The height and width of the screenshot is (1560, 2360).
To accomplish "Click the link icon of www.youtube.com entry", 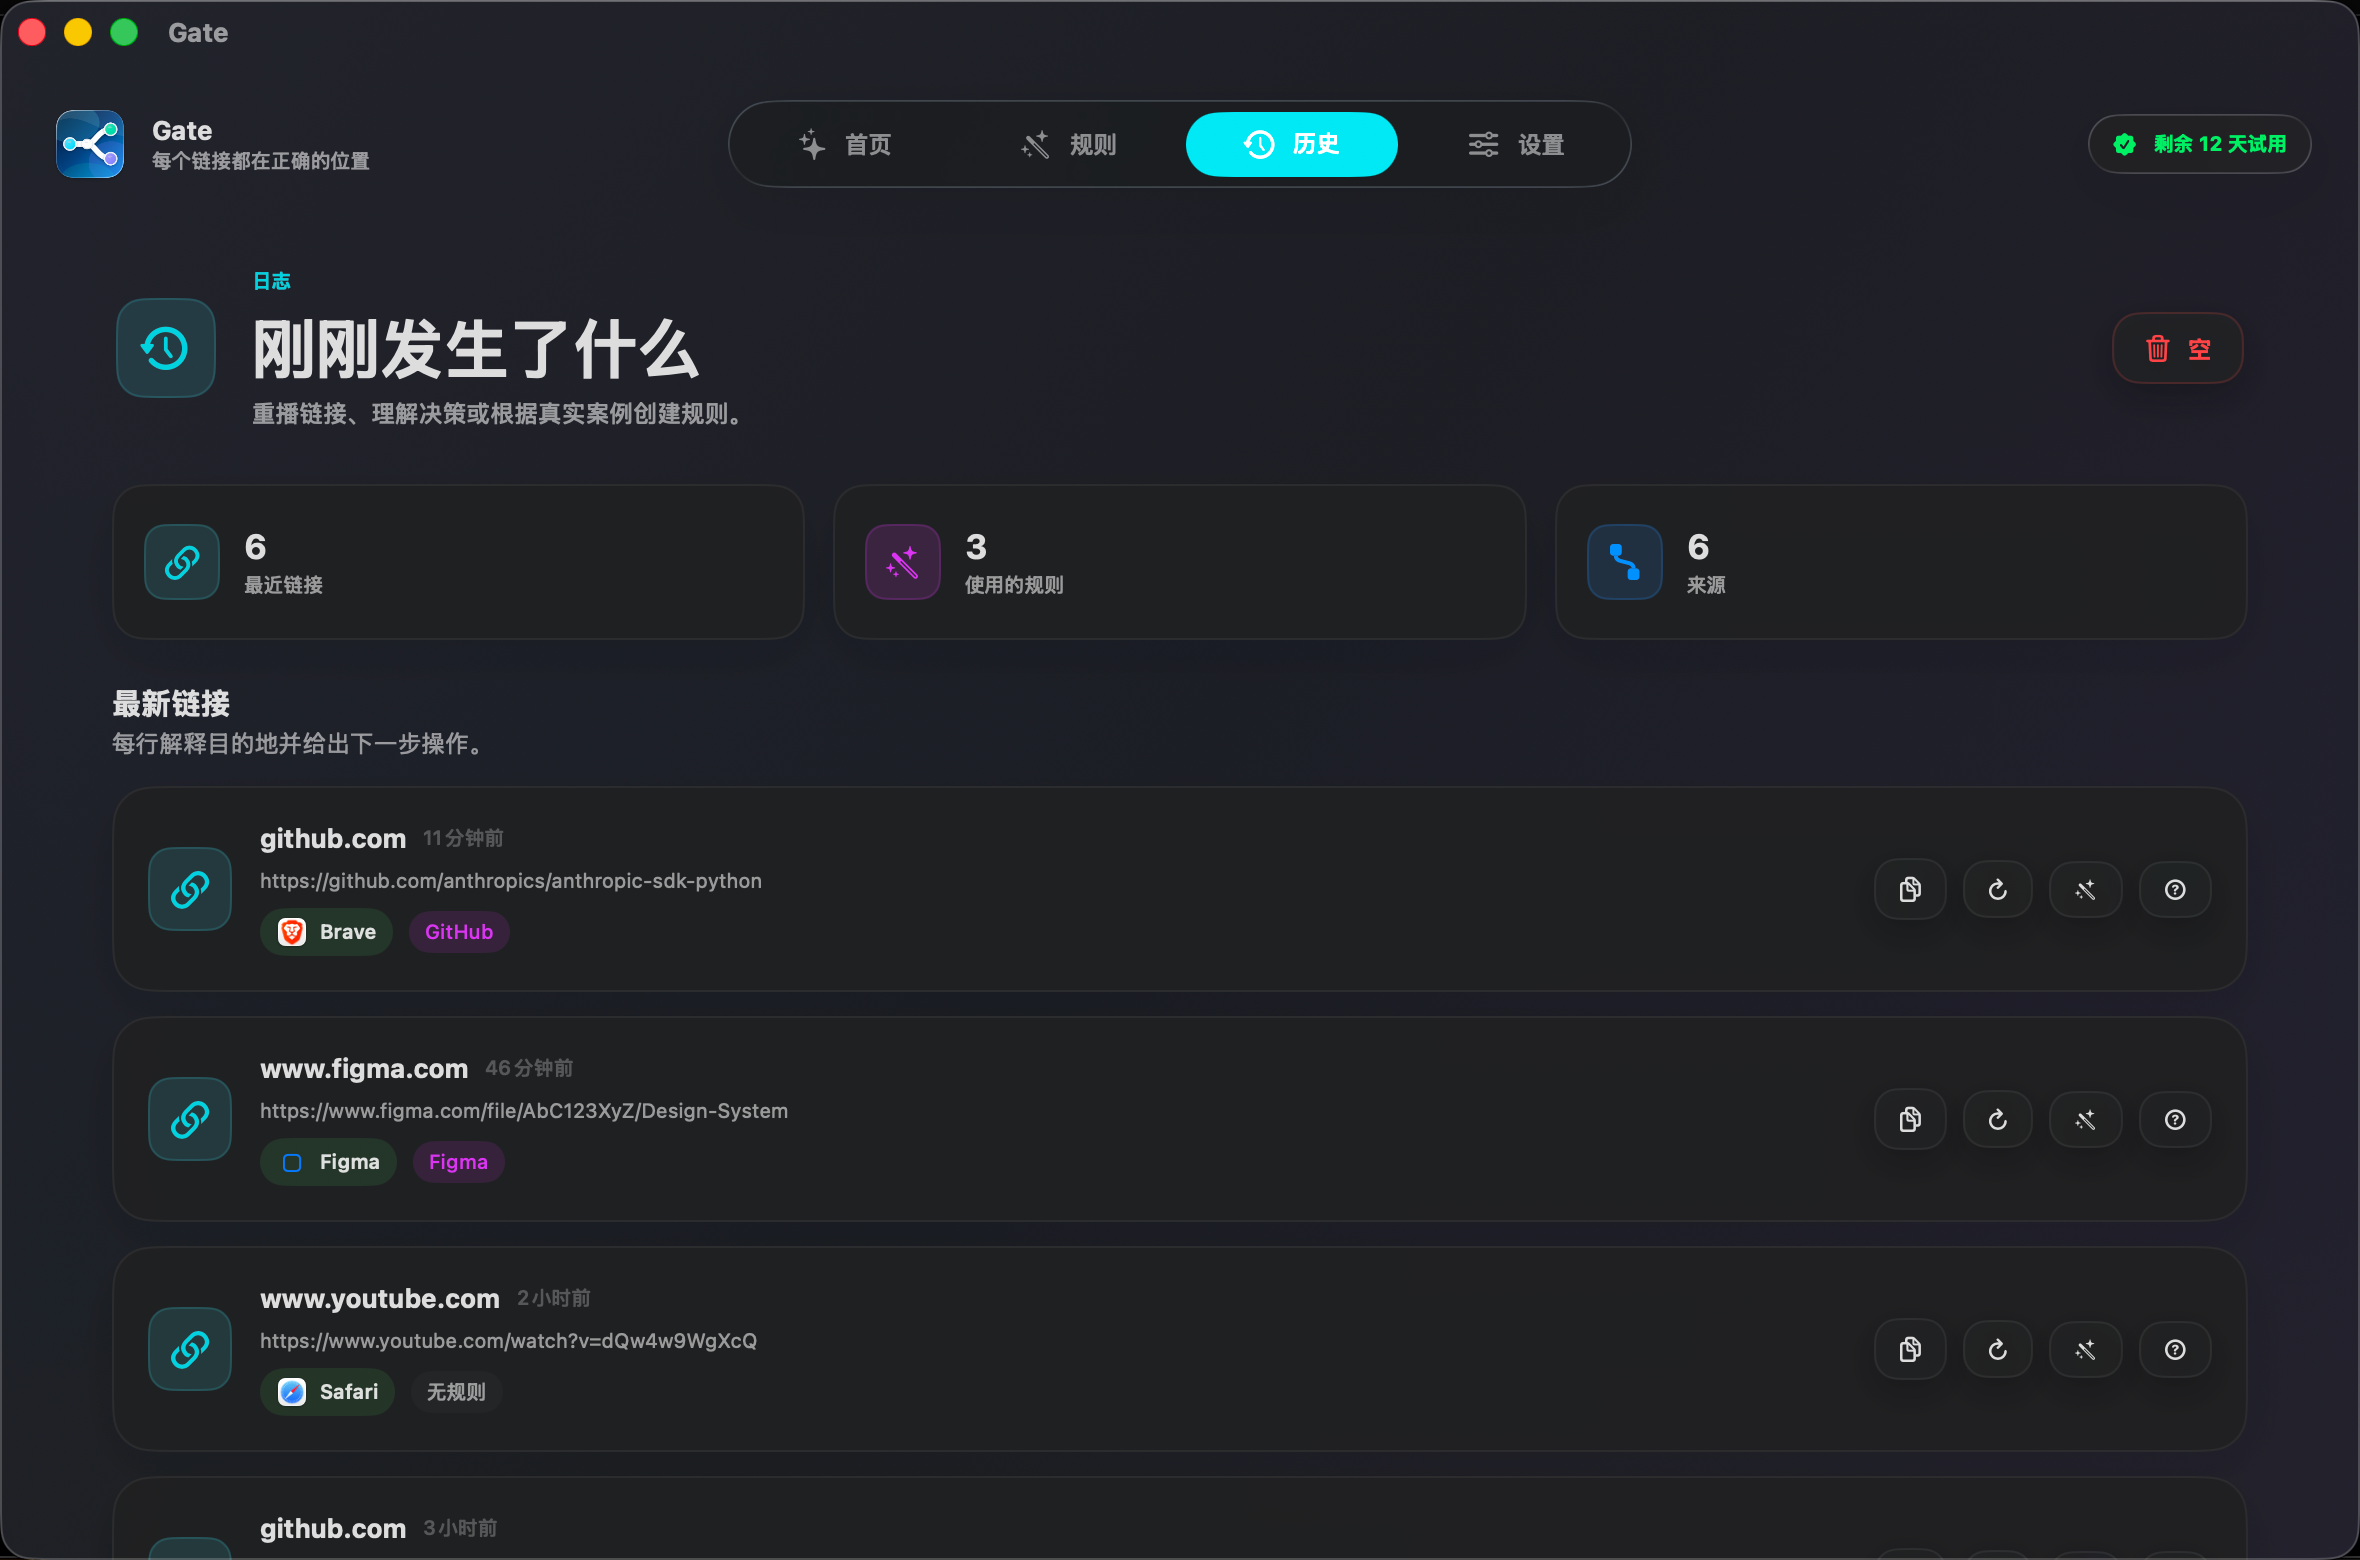I will (x=190, y=1349).
